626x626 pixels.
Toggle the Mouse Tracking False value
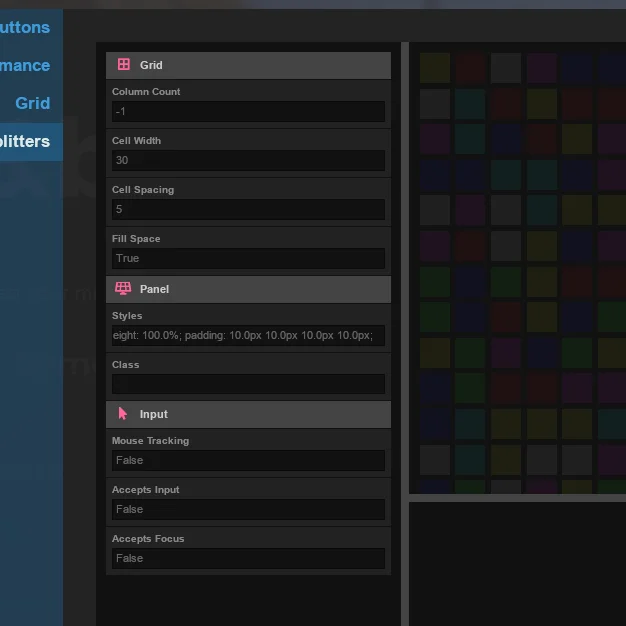248,460
